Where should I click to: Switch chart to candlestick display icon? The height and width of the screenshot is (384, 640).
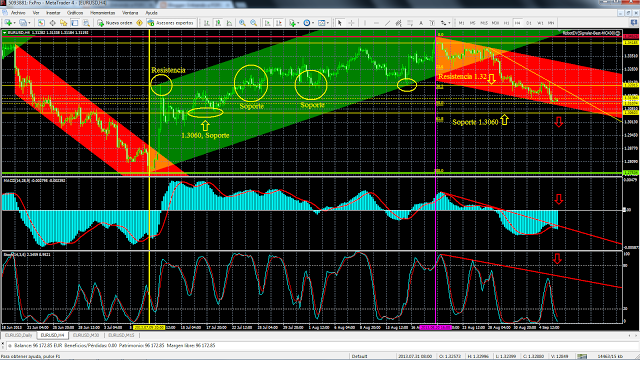[218, 23]
